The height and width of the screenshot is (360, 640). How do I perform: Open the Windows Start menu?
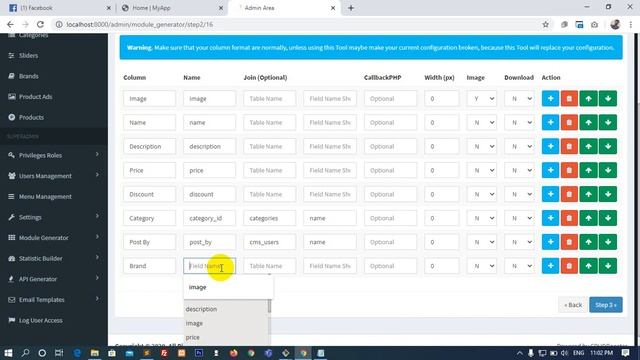(8, 353)
